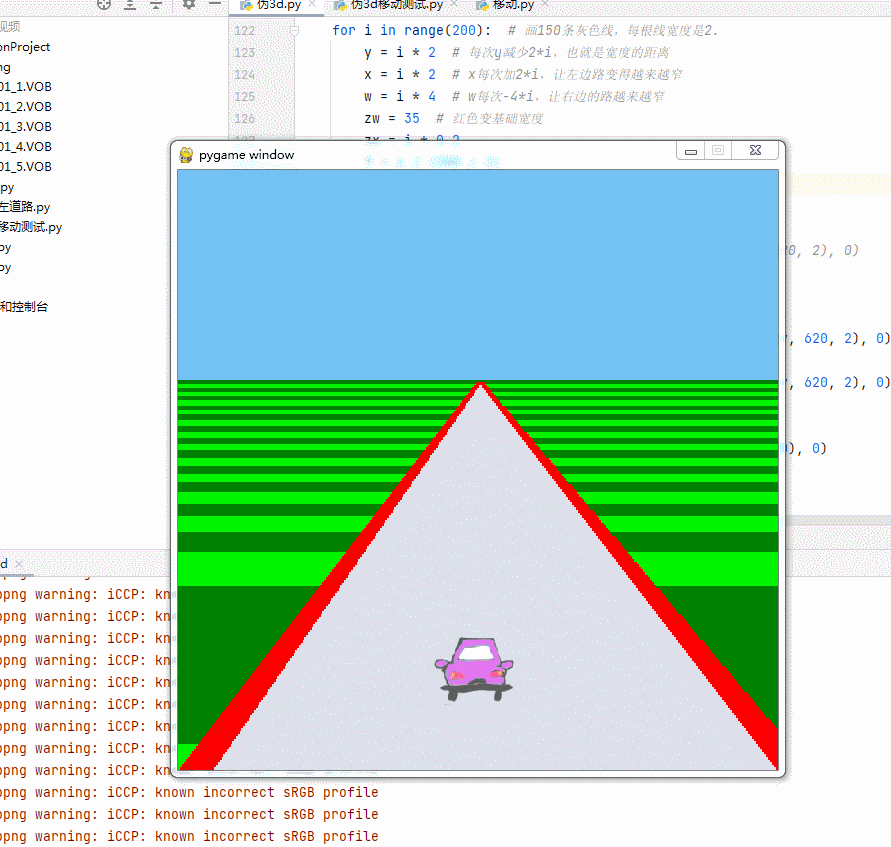Click the Collapse All icon in project toolbar
This screenshot has width=891, height=847.
pos(155,6)
